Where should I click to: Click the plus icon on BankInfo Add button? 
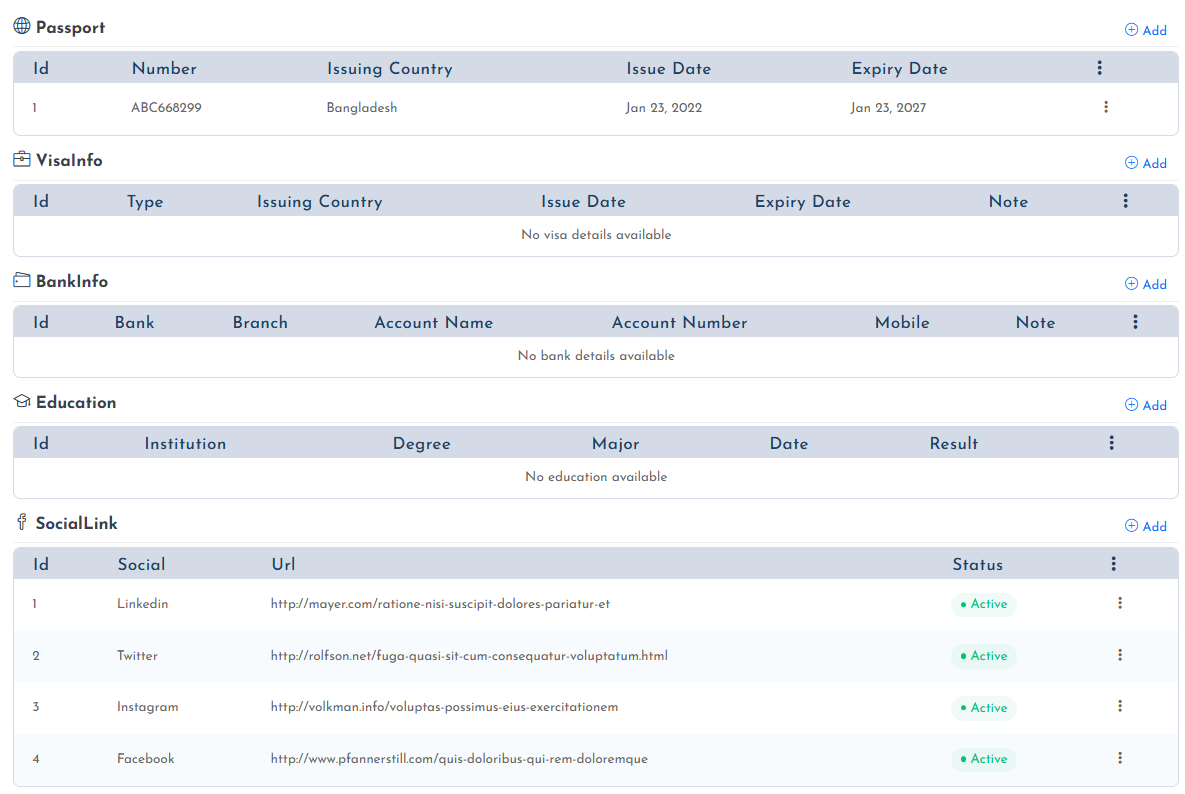coord(1131,284)
